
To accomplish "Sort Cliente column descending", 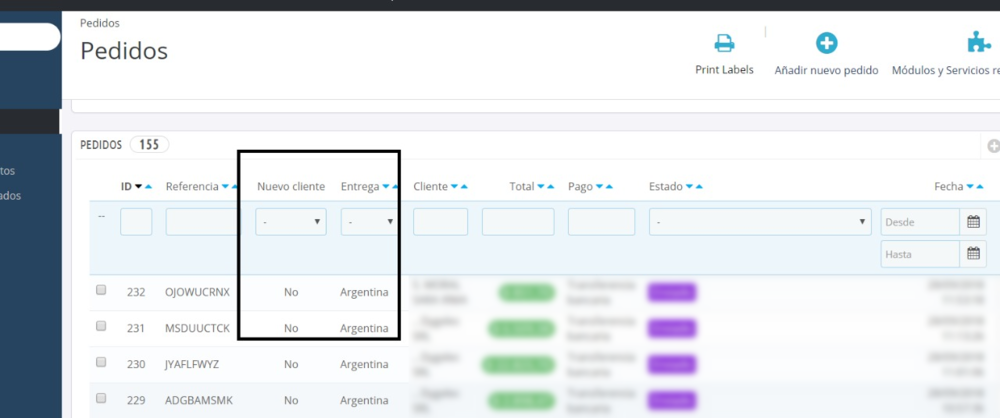I will pos(454,186).
